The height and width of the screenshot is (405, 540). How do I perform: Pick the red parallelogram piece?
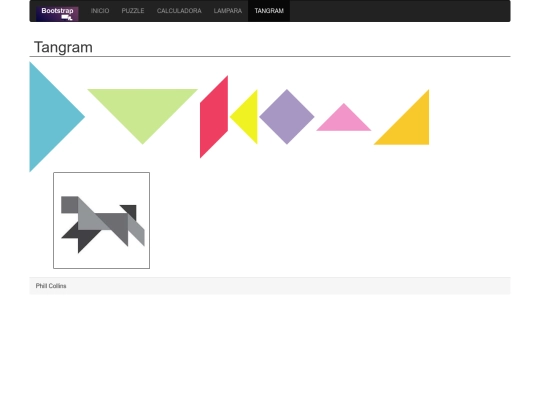coord(214,117)
